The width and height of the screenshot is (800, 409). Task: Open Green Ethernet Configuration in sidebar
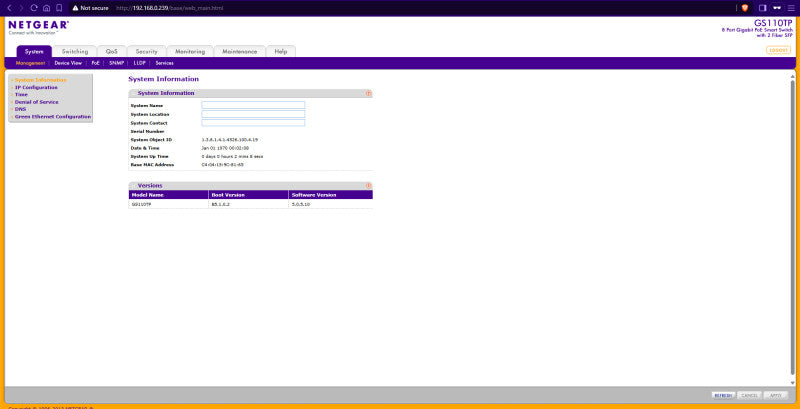[53, 117]
